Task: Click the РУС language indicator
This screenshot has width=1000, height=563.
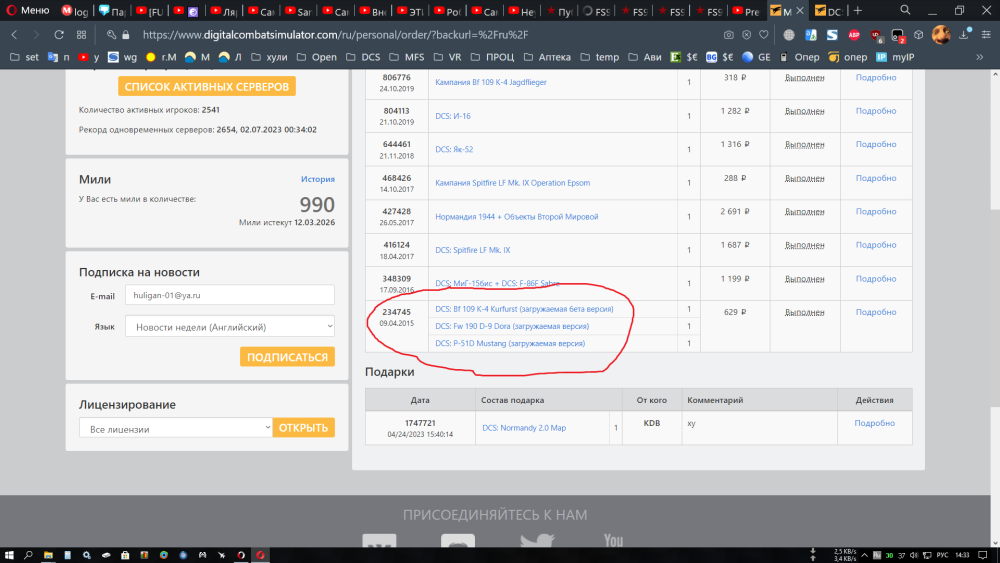Action: 943,555
